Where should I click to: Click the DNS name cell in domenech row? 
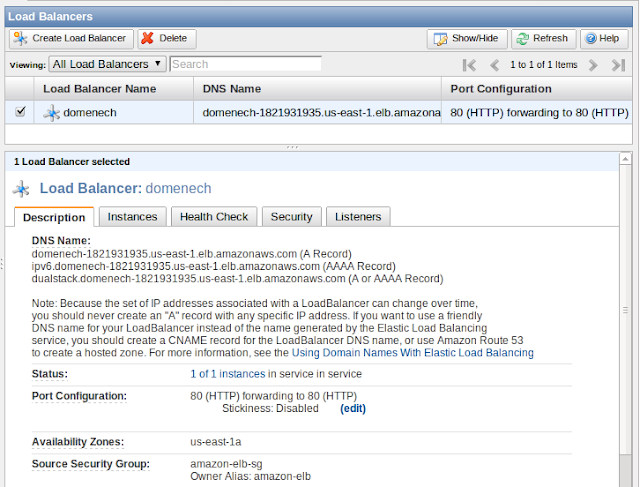pyautogui.click(x=317, y=113)
